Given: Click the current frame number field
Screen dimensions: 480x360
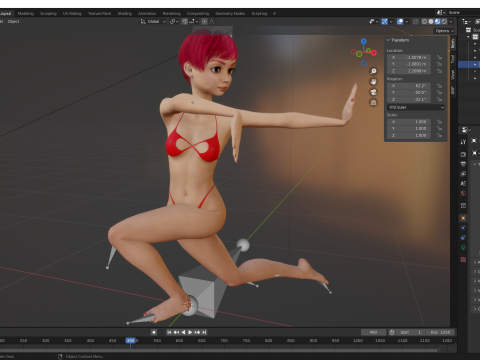Looking at the screenshot, I should 373,332.
